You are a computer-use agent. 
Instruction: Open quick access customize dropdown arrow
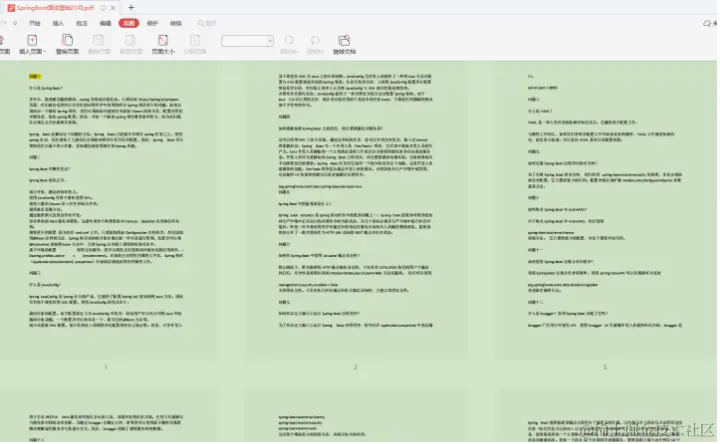tap(15, 23)
